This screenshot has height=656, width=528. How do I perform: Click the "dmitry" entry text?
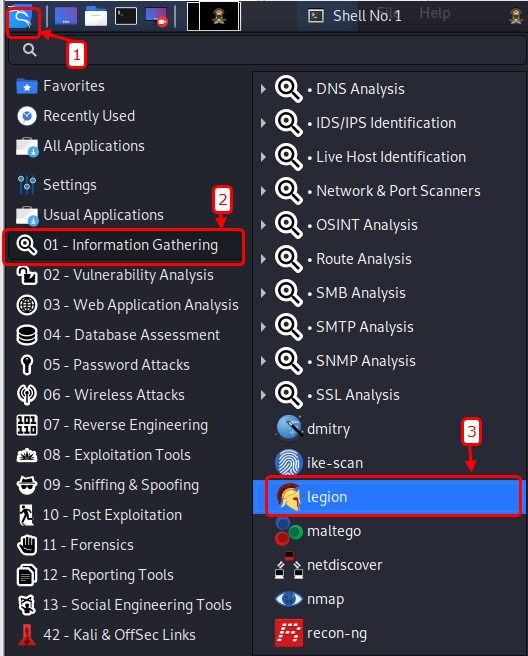coord(328,429)
